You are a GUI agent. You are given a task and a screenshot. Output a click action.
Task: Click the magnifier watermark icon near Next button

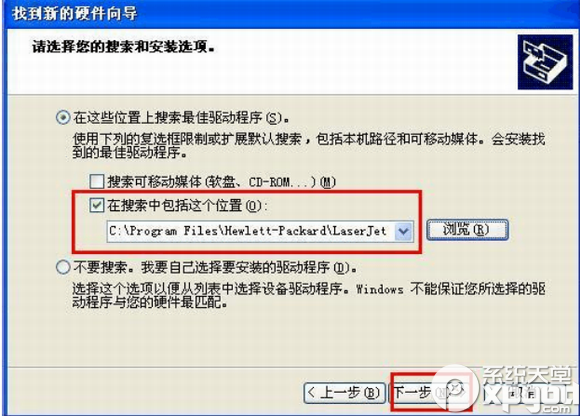click(456, 389)
